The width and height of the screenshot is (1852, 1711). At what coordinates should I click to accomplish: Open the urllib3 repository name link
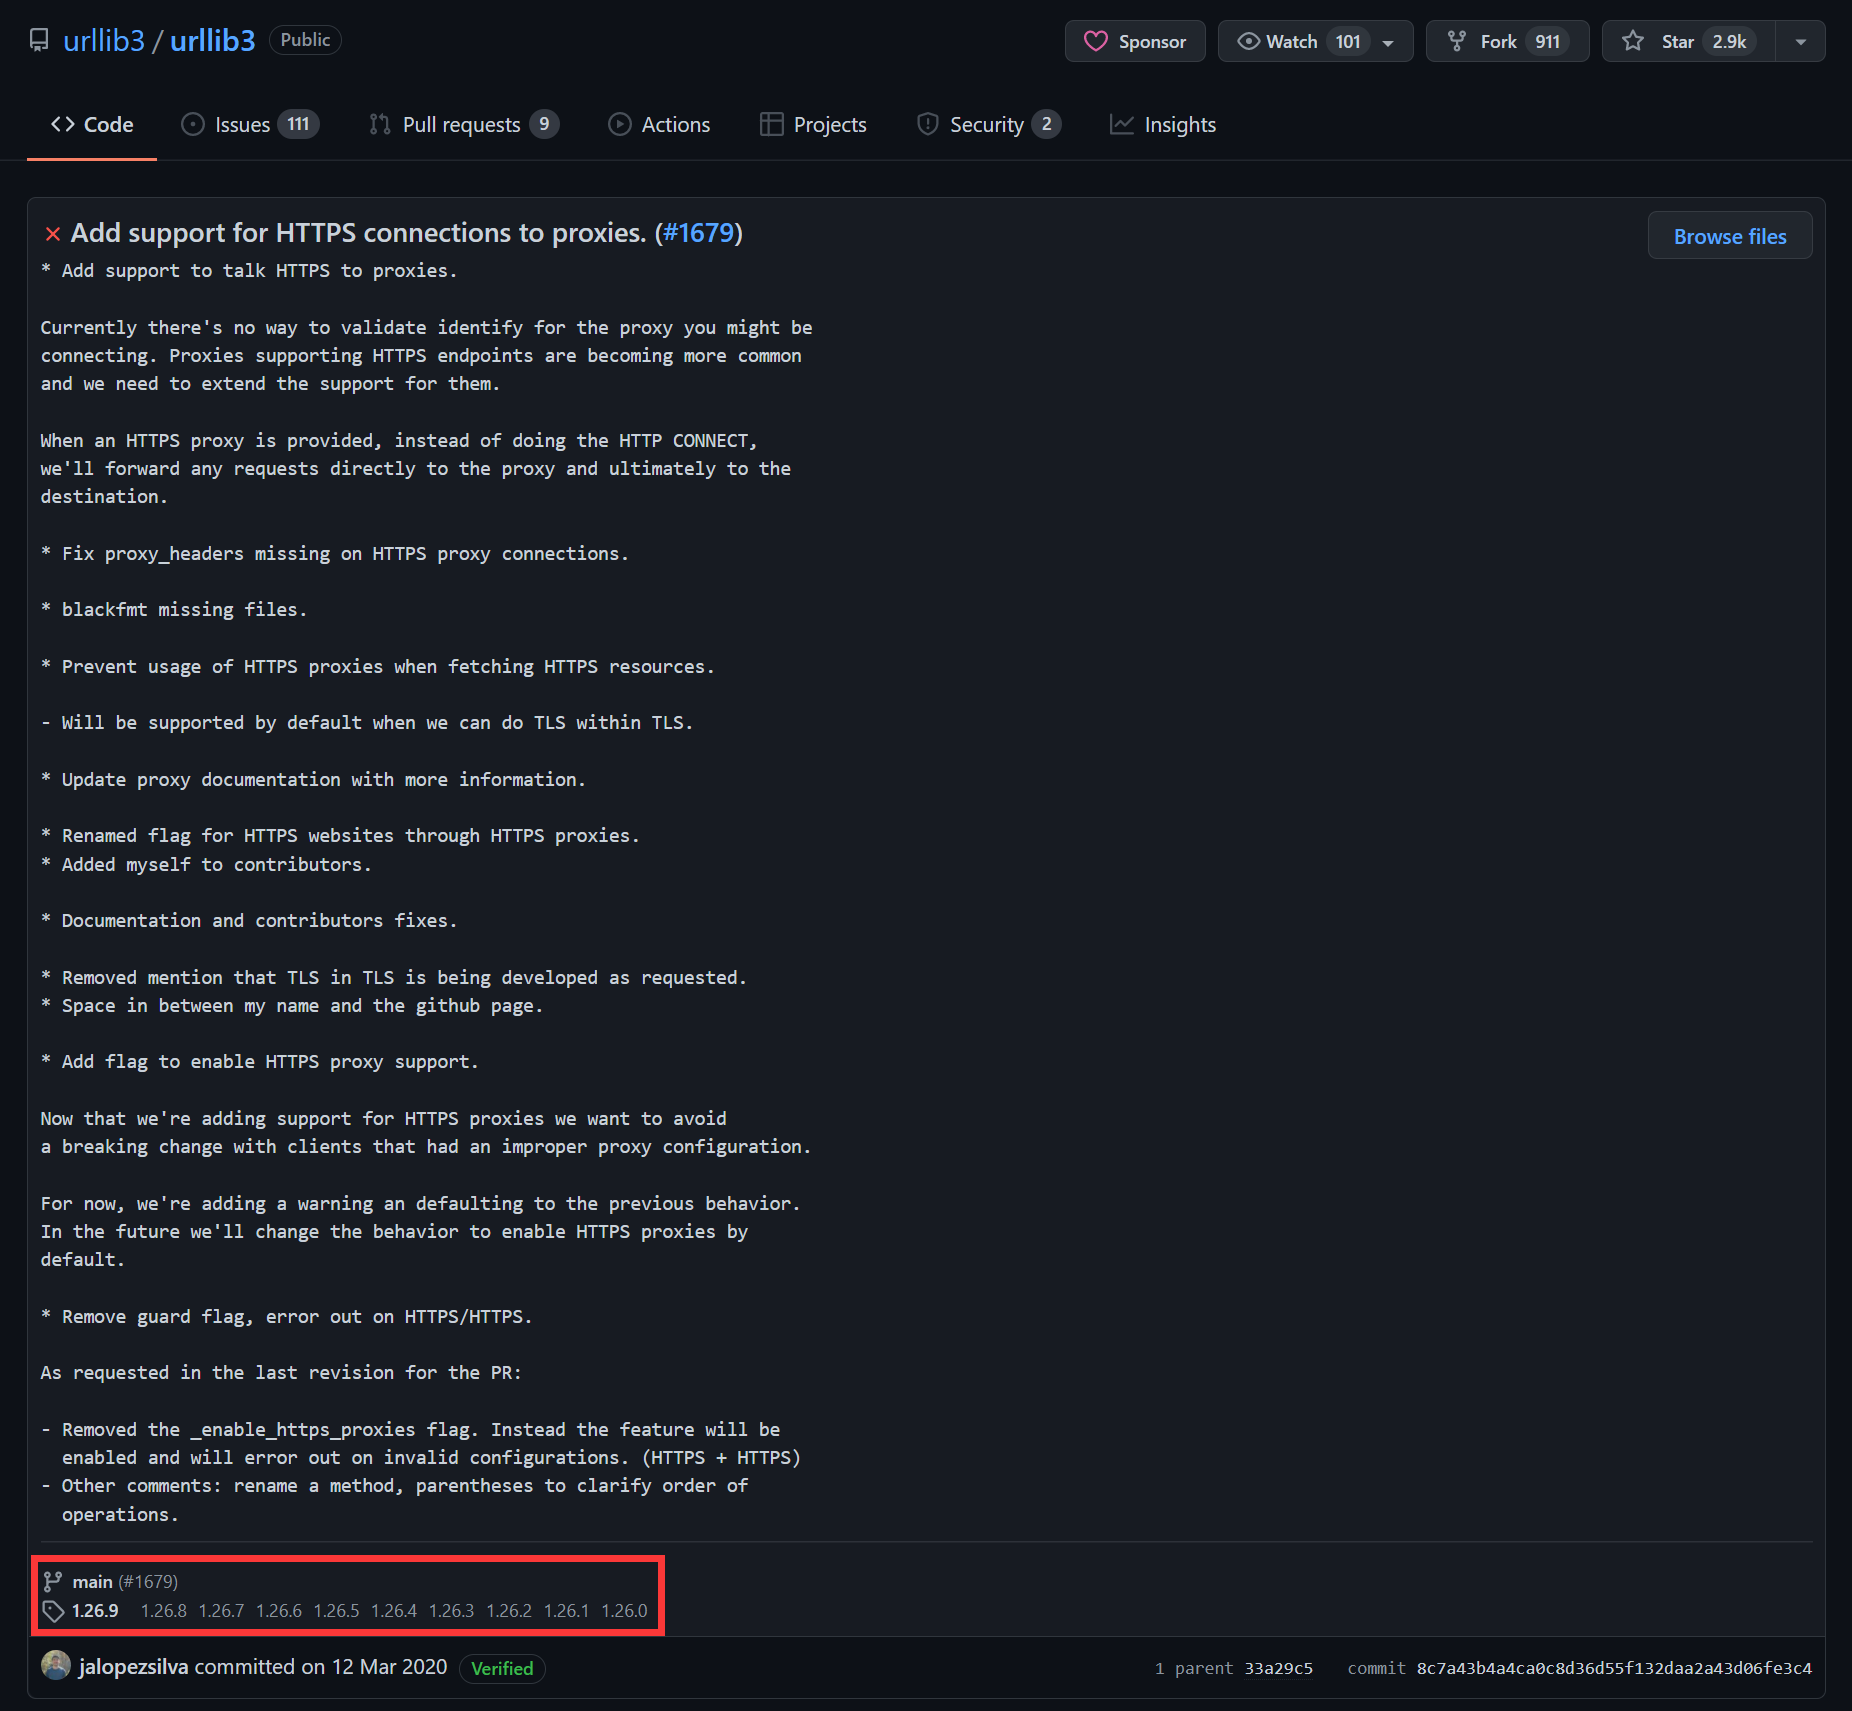pos(212,40)
